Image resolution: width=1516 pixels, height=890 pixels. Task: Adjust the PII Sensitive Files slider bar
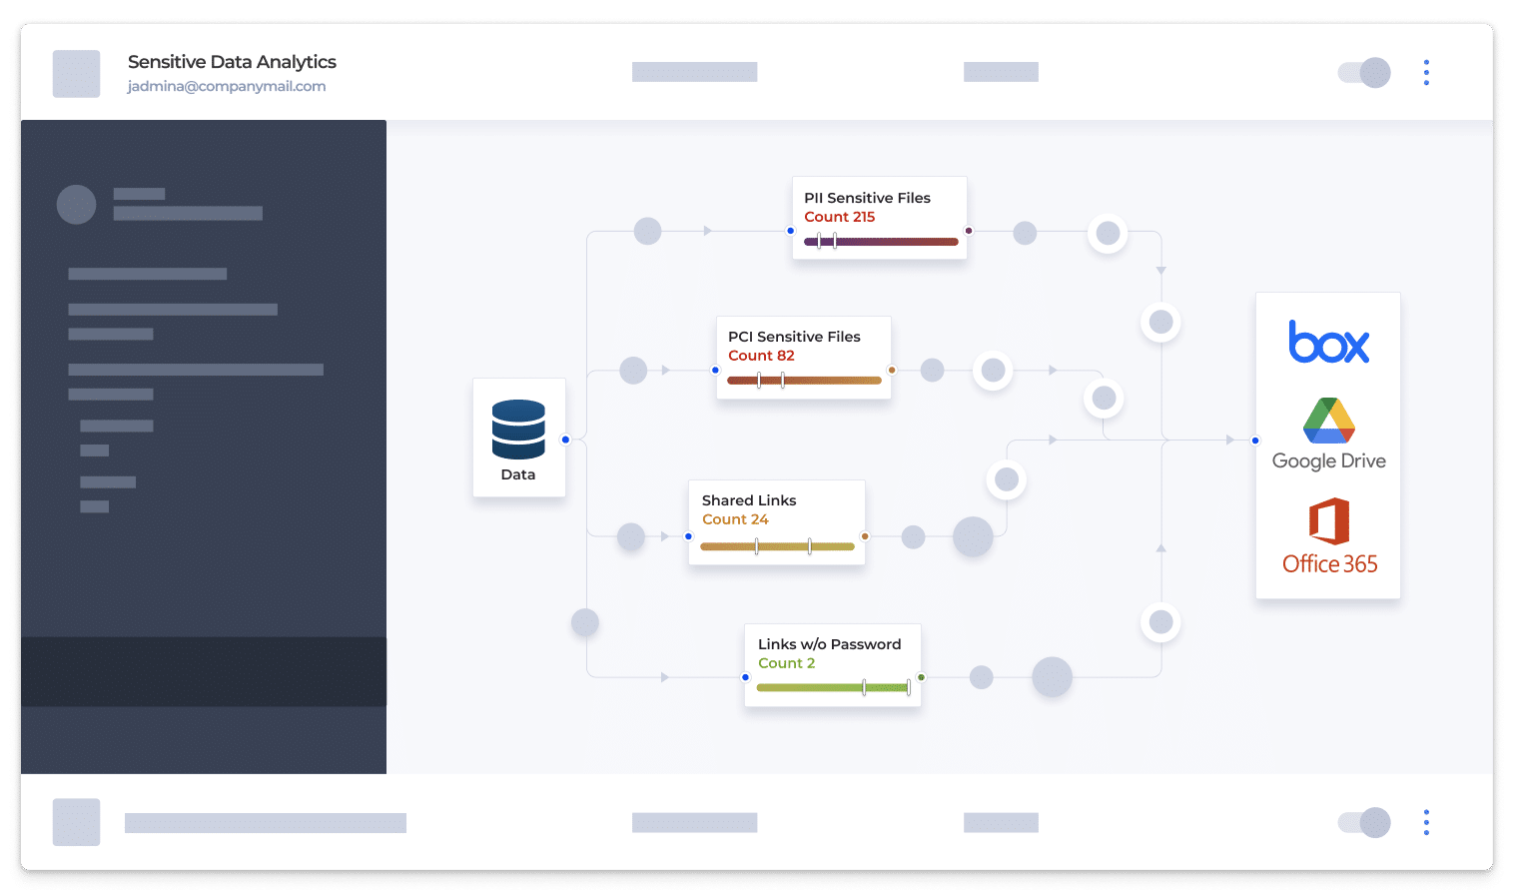coord(881,241)
